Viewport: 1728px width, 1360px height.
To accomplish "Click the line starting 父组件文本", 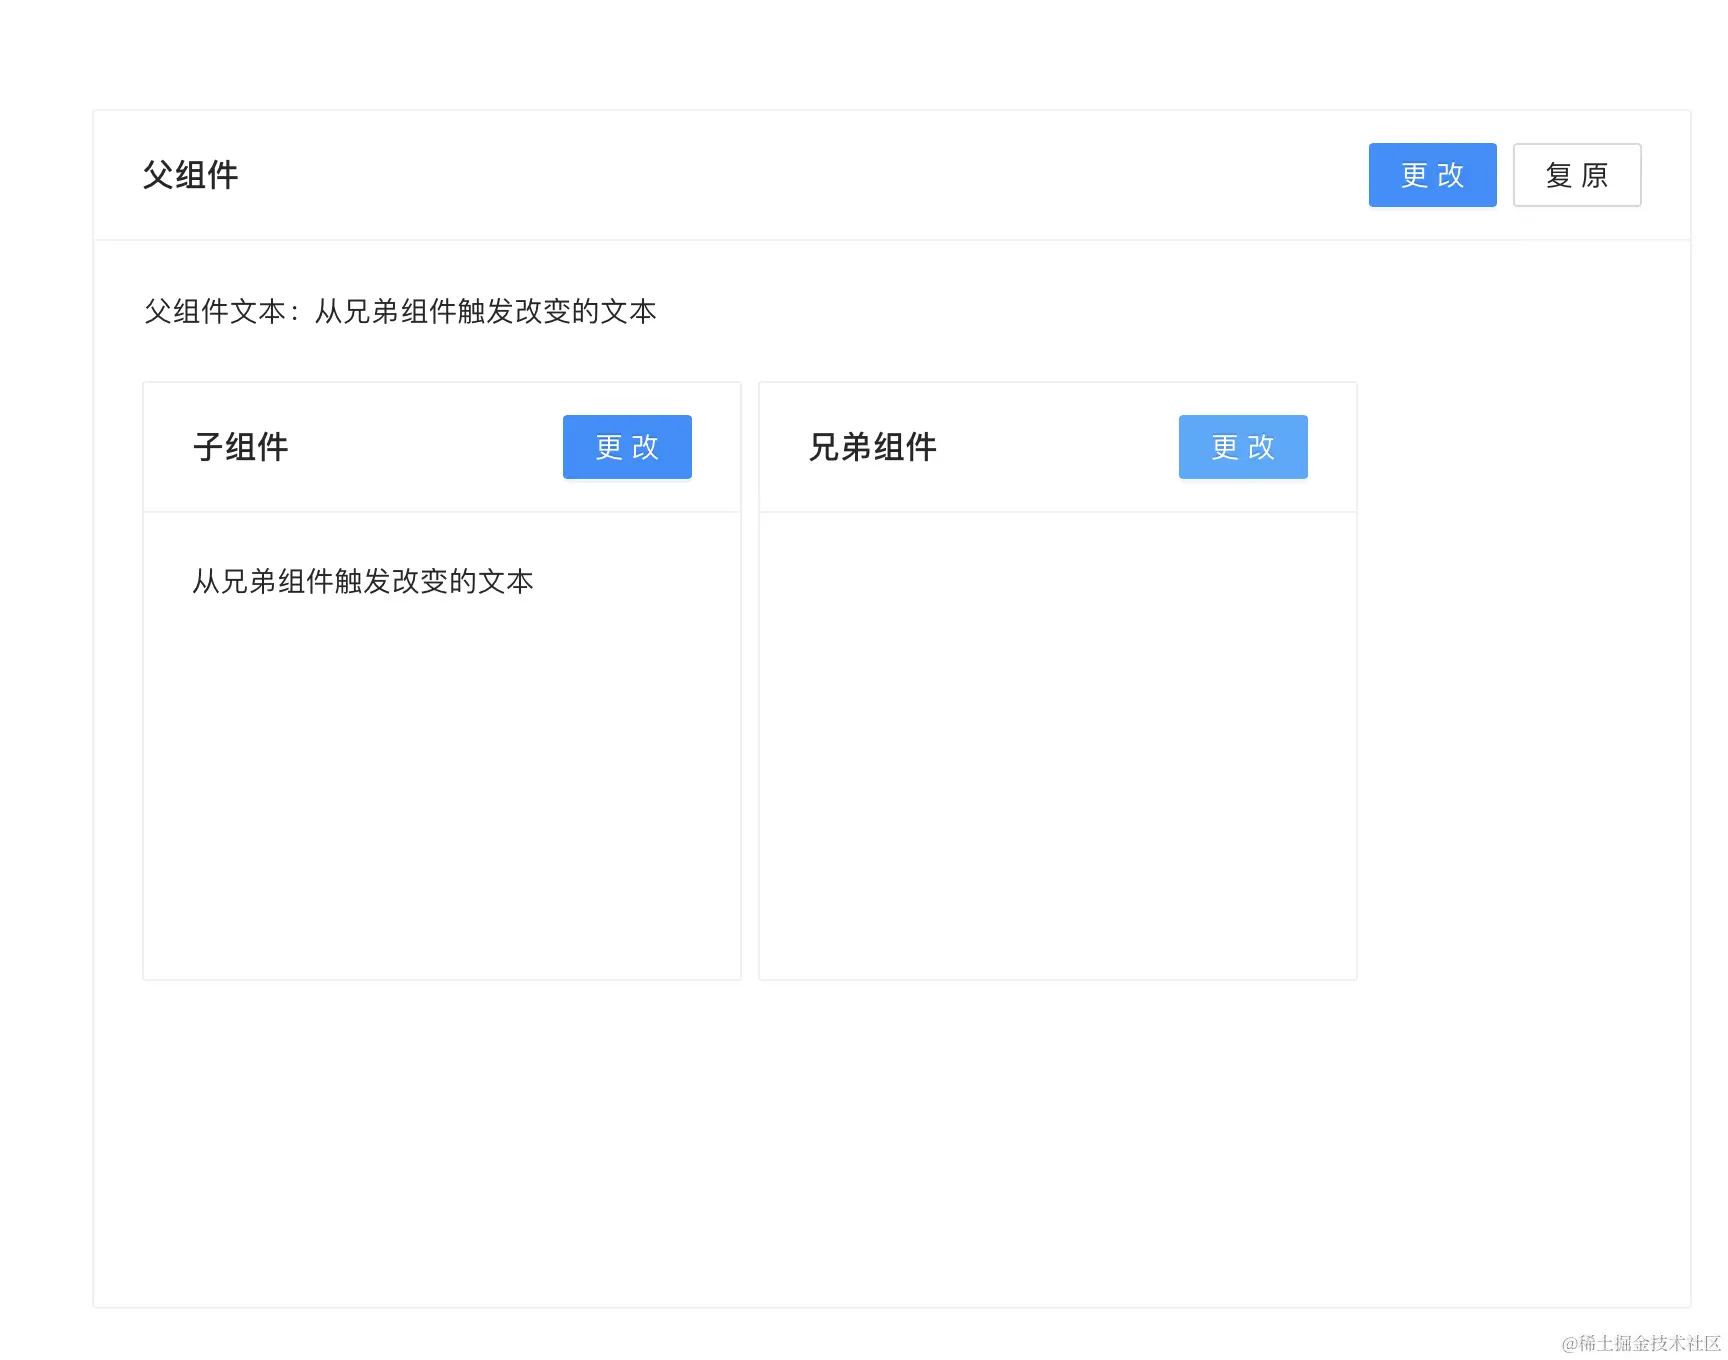I will click(400, 311).
